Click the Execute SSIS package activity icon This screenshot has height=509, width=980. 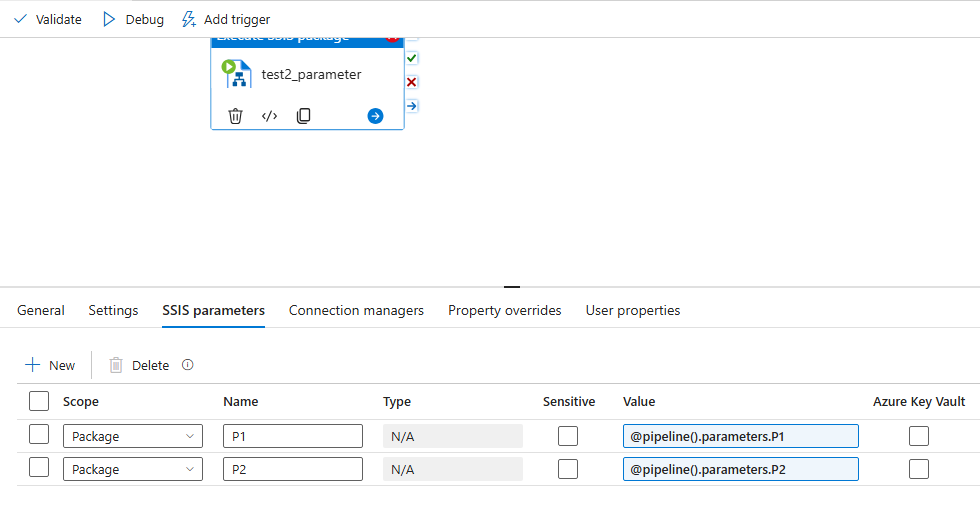click(x=237, y=74)
